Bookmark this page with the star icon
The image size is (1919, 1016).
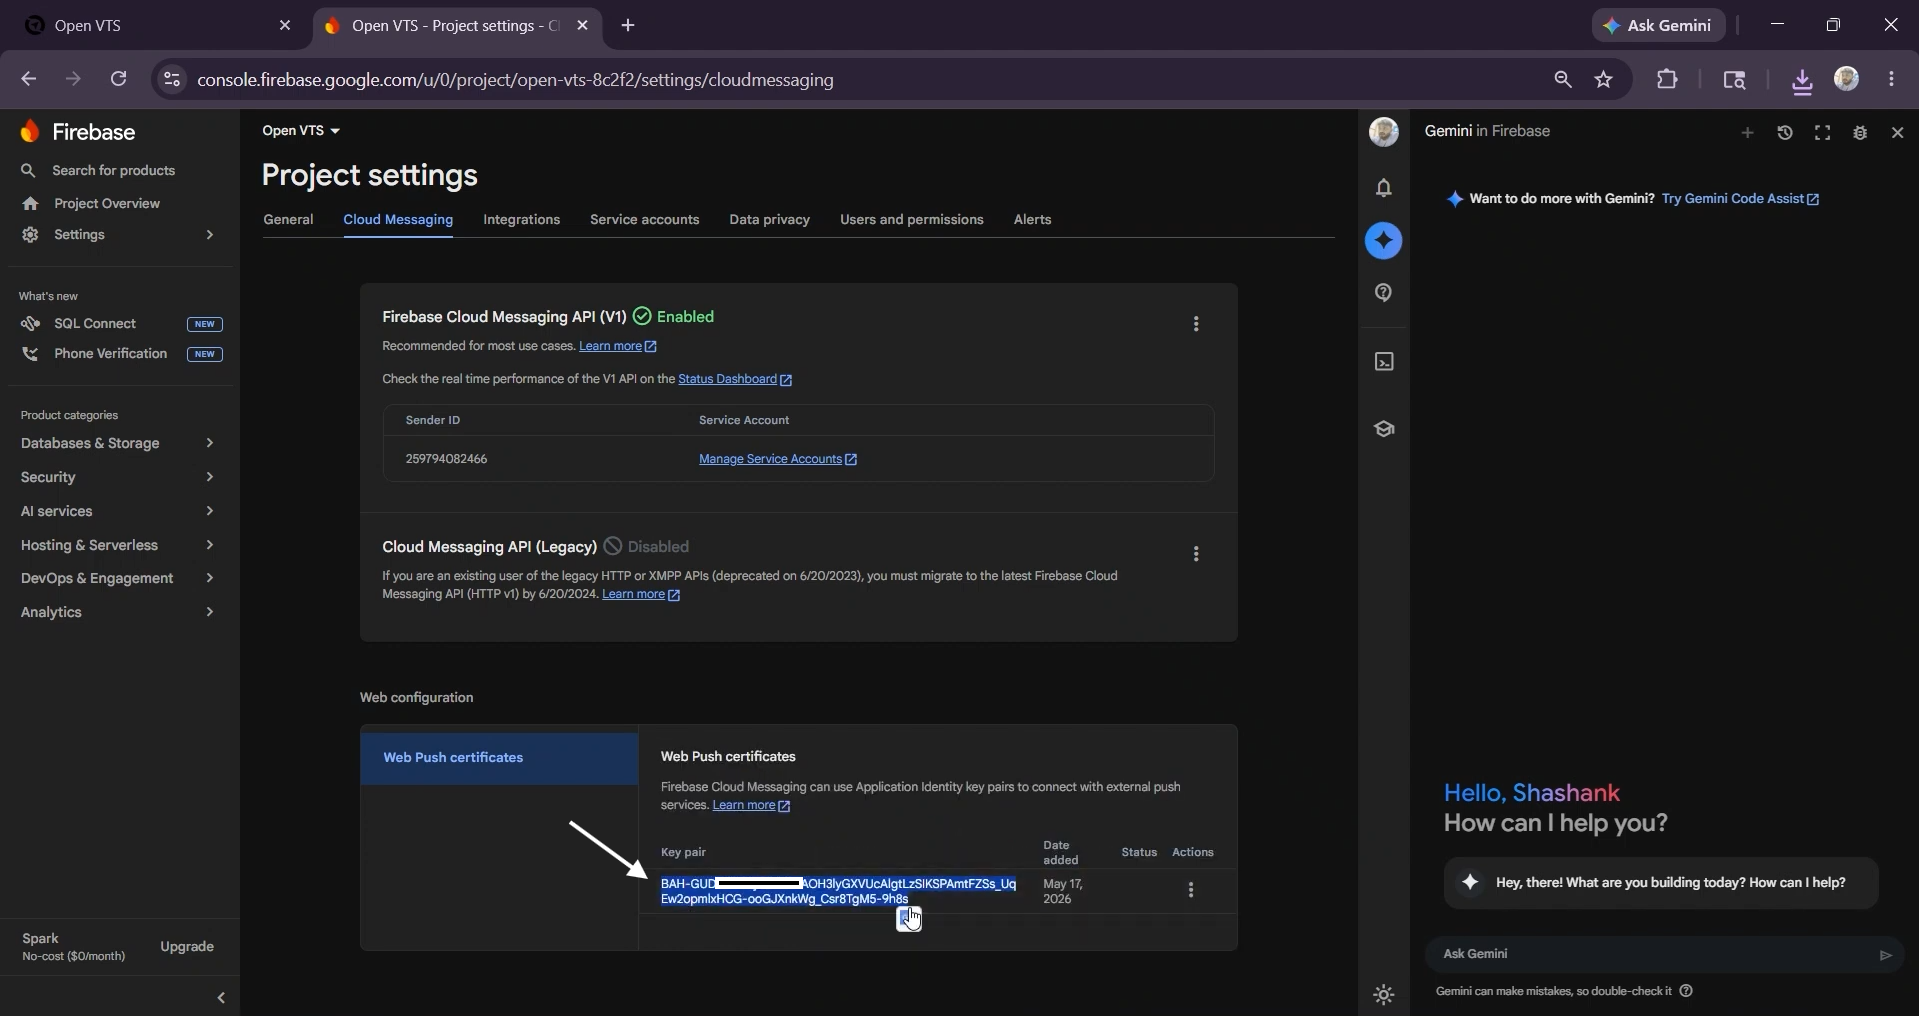point(1604,80)
